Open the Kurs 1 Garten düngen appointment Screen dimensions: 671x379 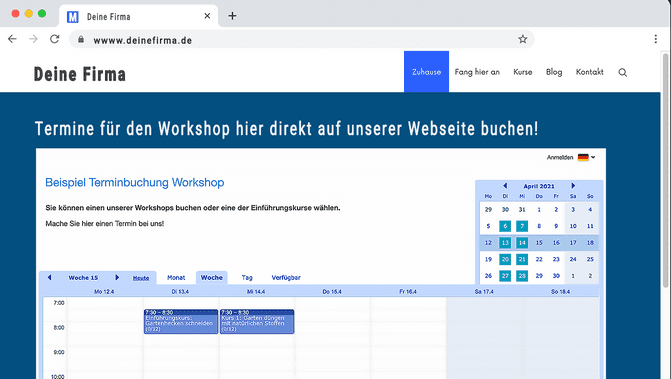coord(257,321)
